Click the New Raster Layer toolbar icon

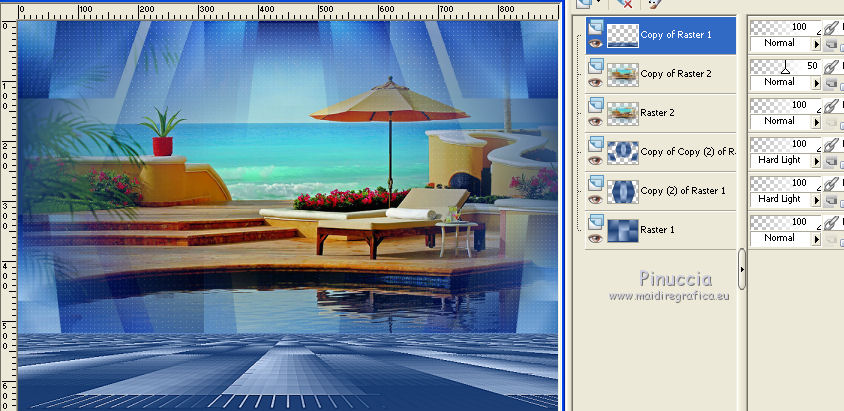click(584, 3)
